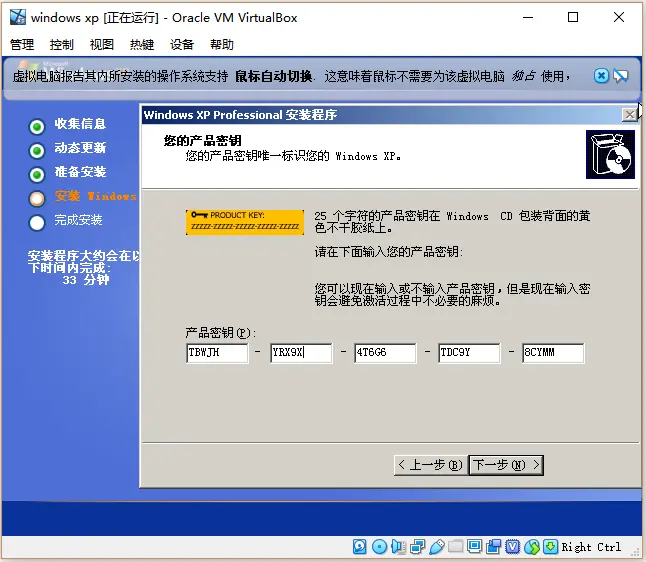
Task: Click the display settings status icon
Action: pos(474,547)
